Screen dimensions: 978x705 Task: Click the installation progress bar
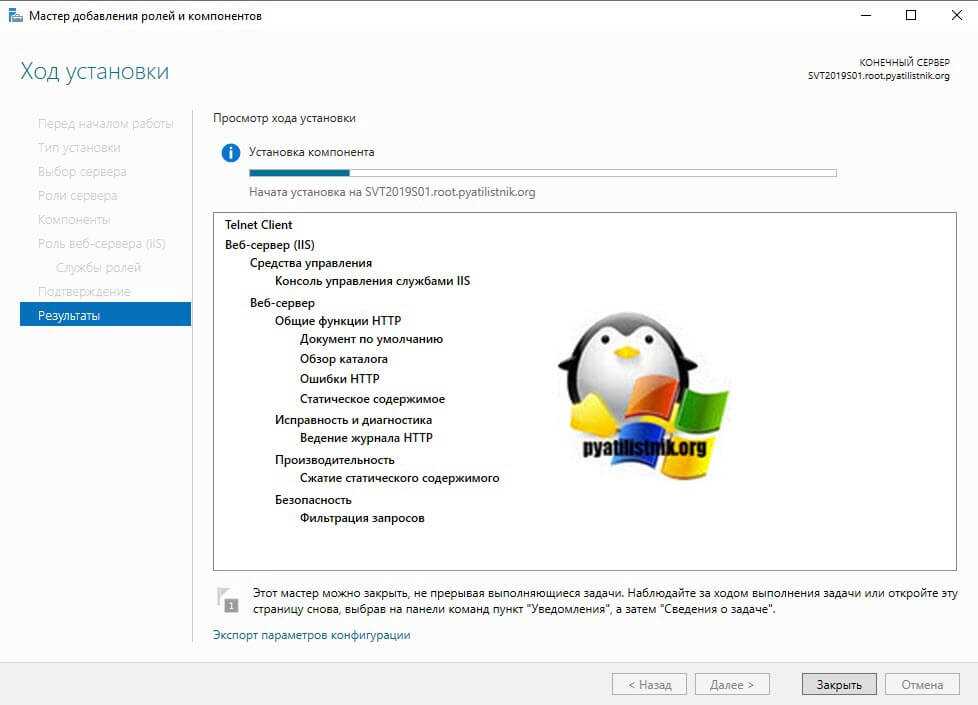(x=543, y=173)
